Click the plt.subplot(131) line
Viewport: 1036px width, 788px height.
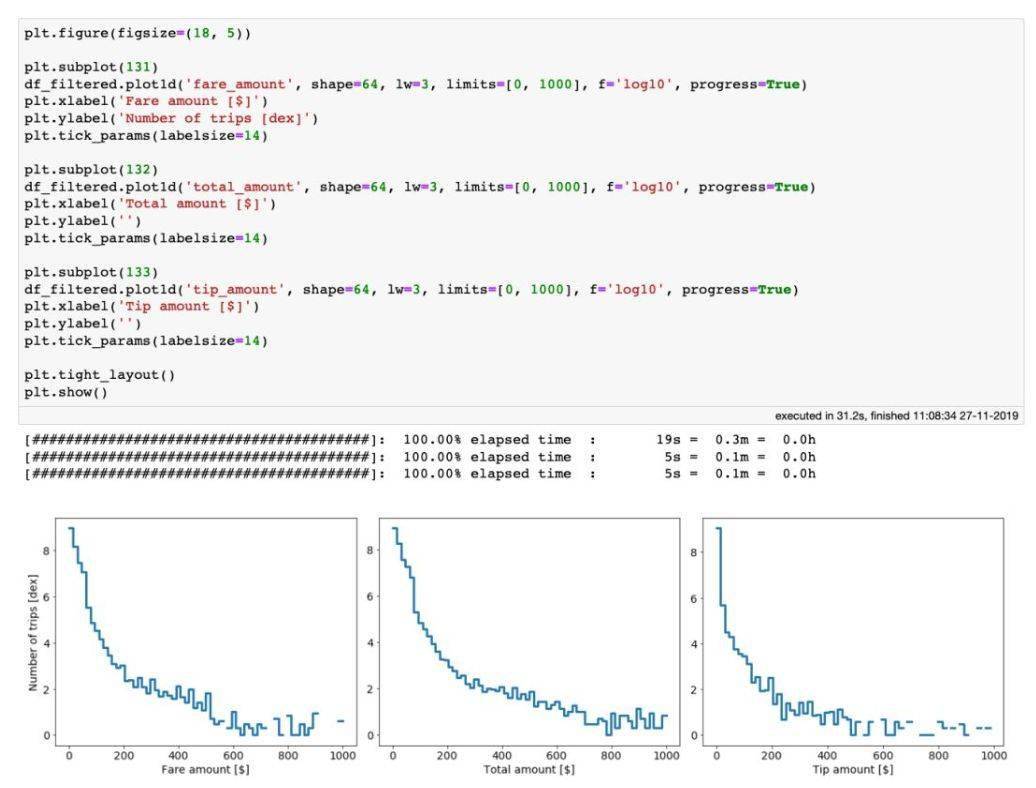tap(91, 67)
